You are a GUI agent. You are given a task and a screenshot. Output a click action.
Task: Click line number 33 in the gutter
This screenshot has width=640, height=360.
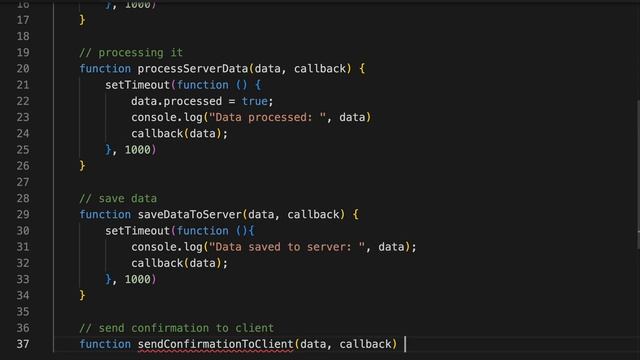(23, 279)
